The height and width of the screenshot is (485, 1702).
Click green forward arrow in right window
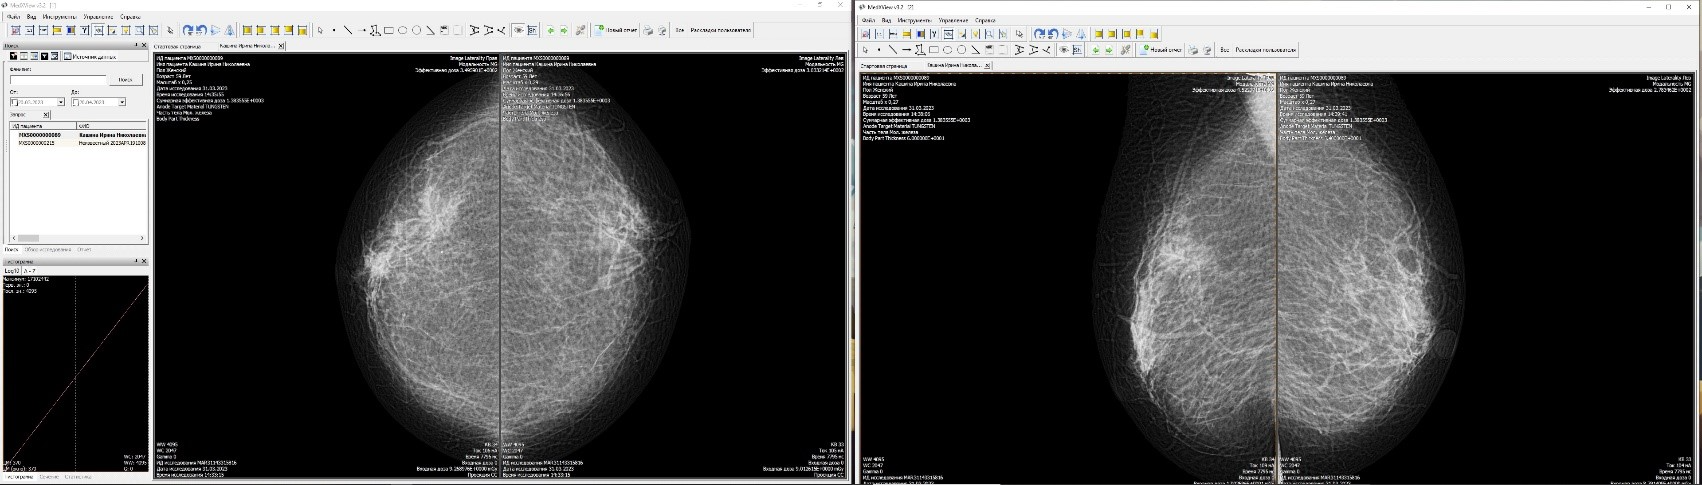click(x=1109, y=50)
